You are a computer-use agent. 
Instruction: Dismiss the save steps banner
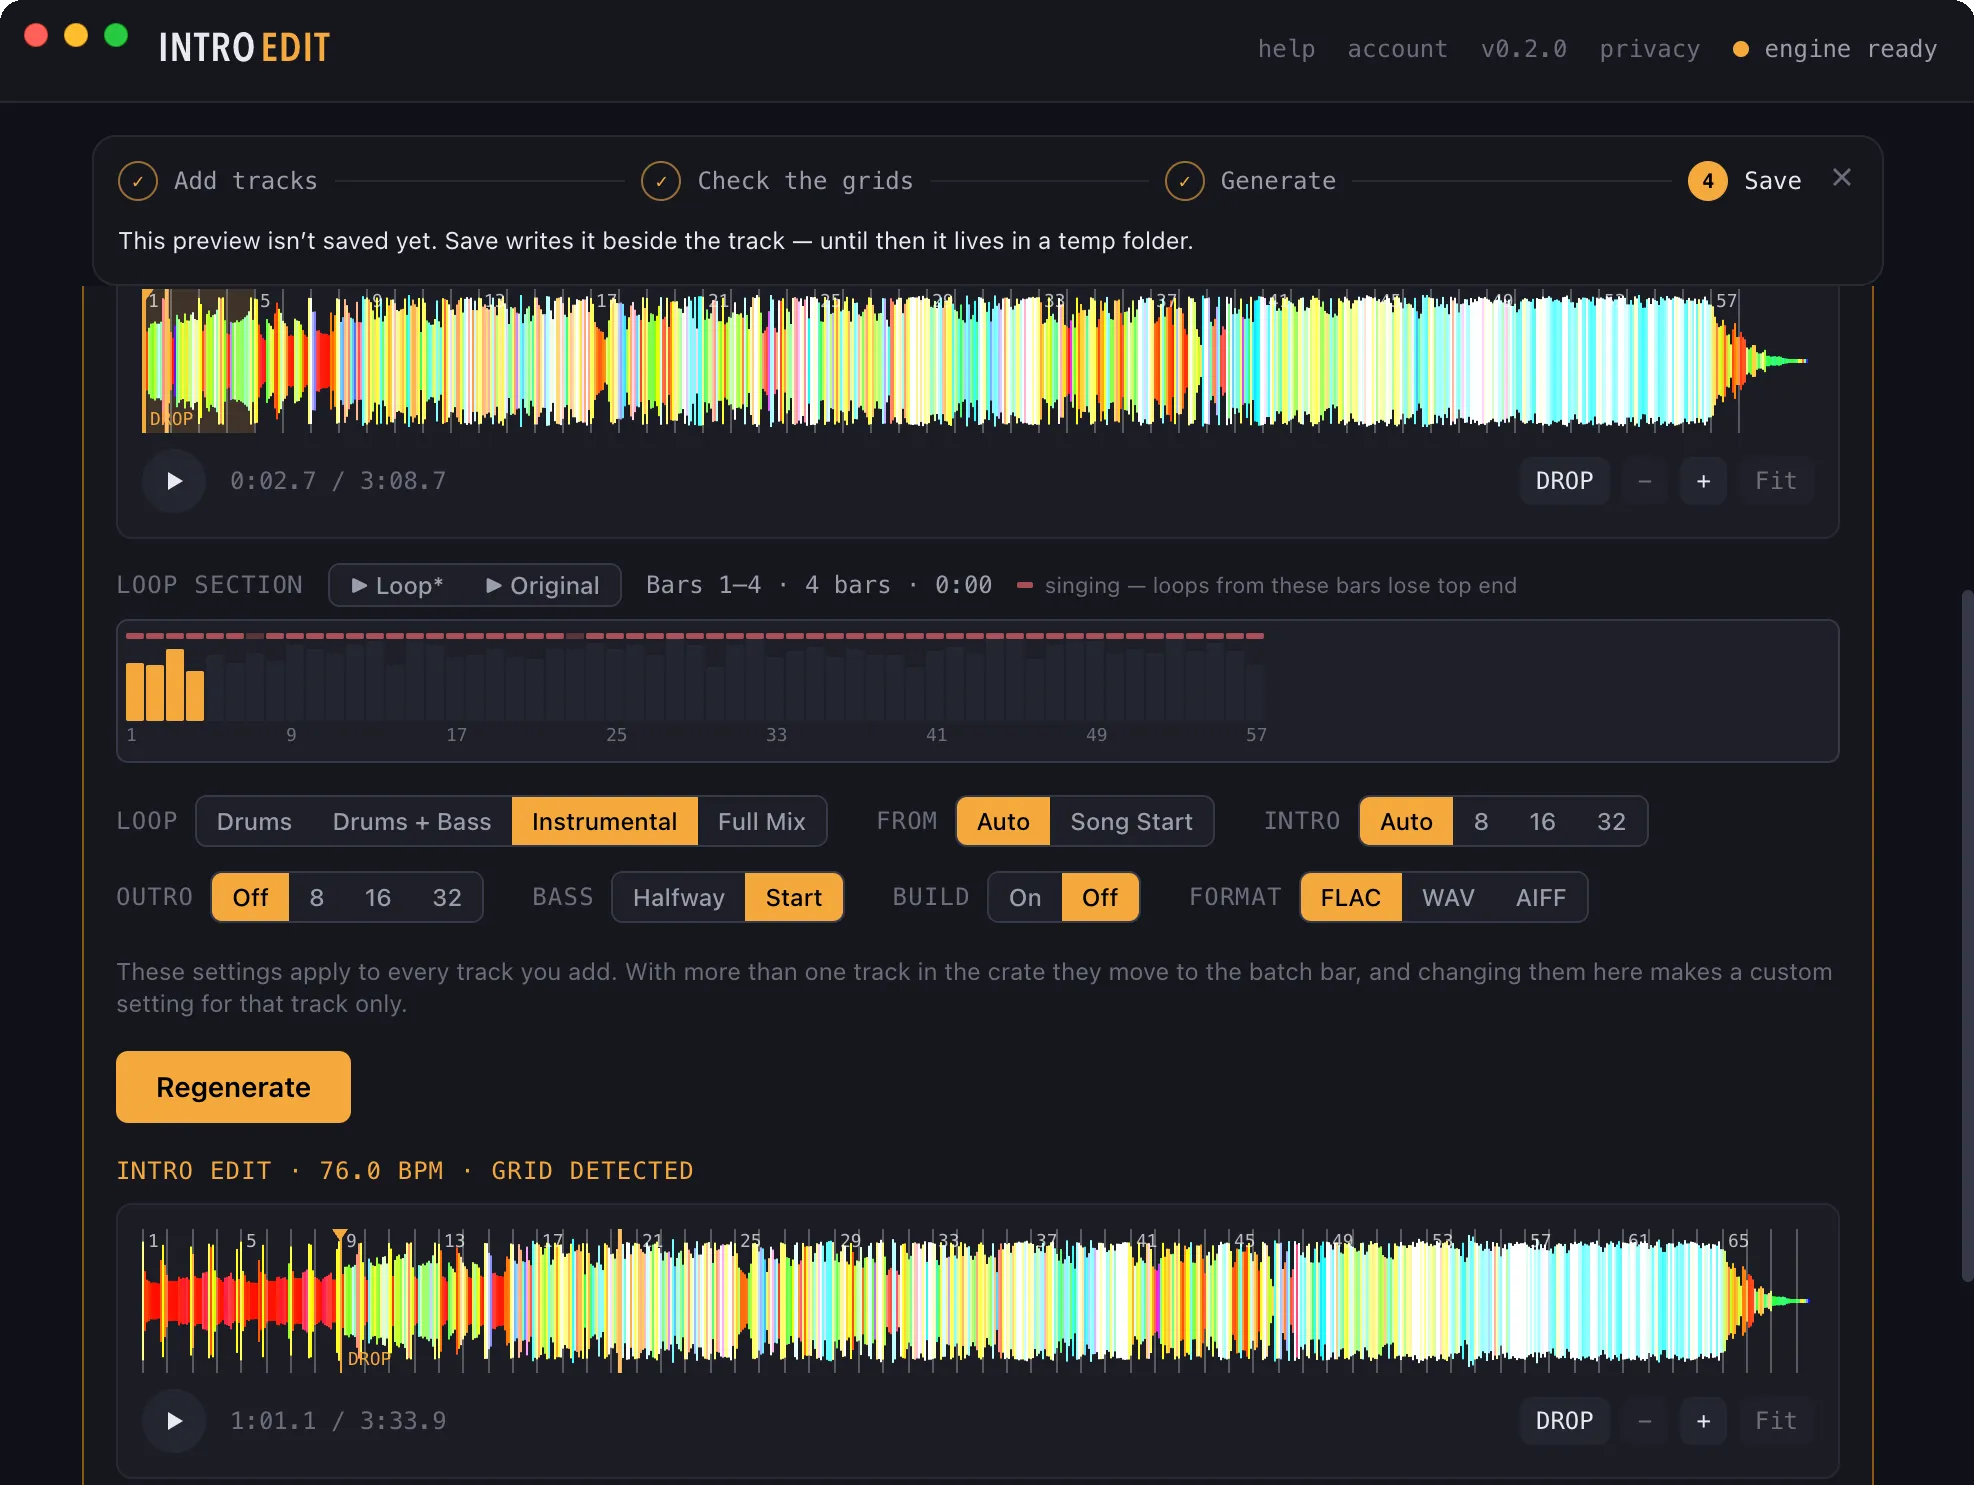(x=1842, y=178)
